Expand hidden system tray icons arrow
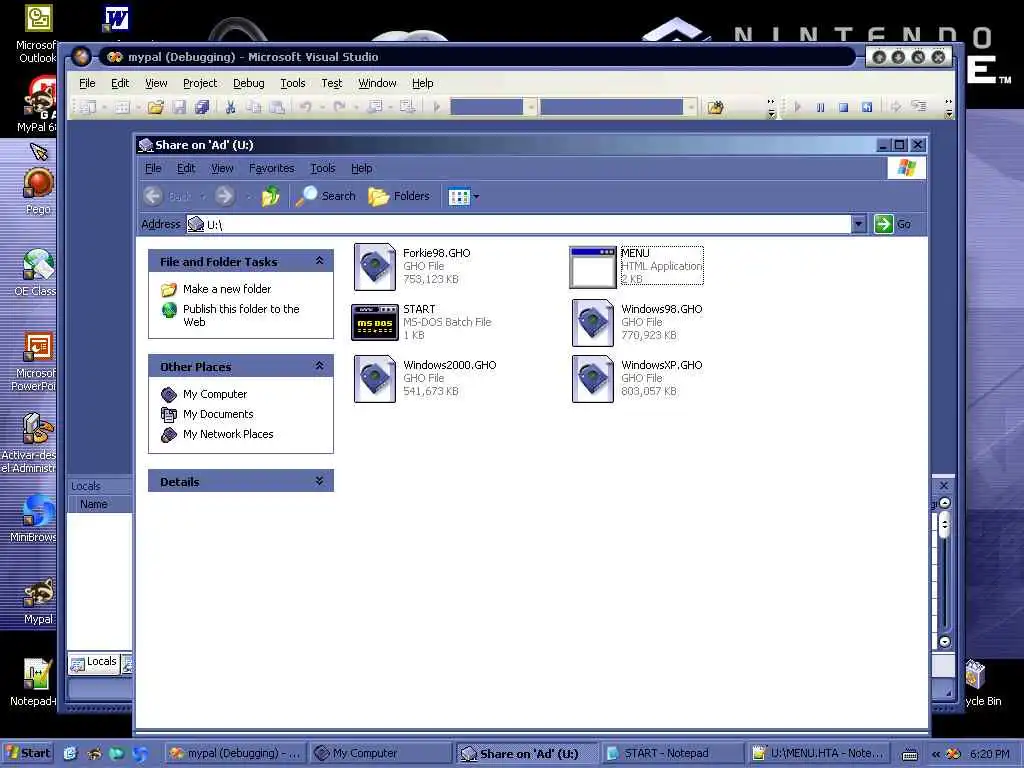Screen dimensions: 1024x768 (935, 754)
